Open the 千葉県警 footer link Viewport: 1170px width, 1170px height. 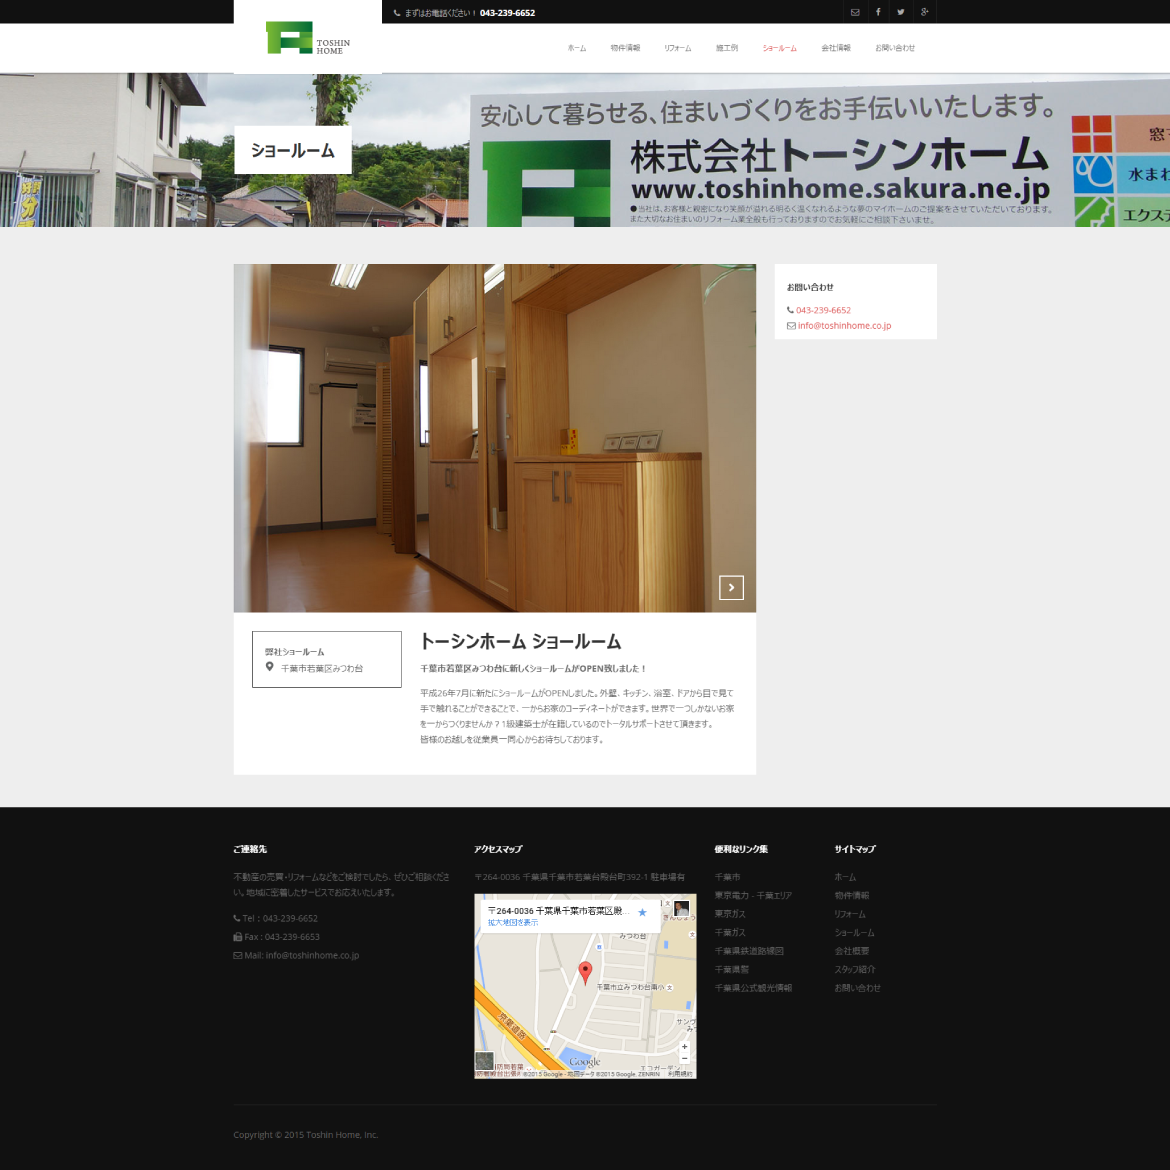[732, 970]
